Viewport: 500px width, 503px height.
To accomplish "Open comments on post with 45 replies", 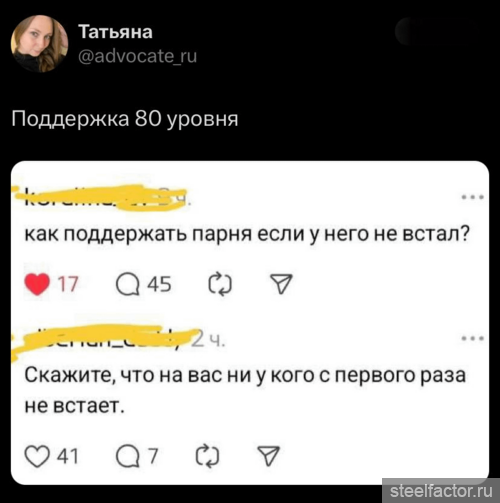I will (128, 285).
